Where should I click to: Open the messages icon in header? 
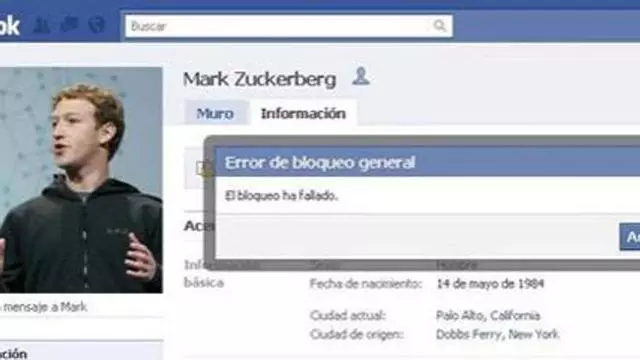[x=69, y=24]
